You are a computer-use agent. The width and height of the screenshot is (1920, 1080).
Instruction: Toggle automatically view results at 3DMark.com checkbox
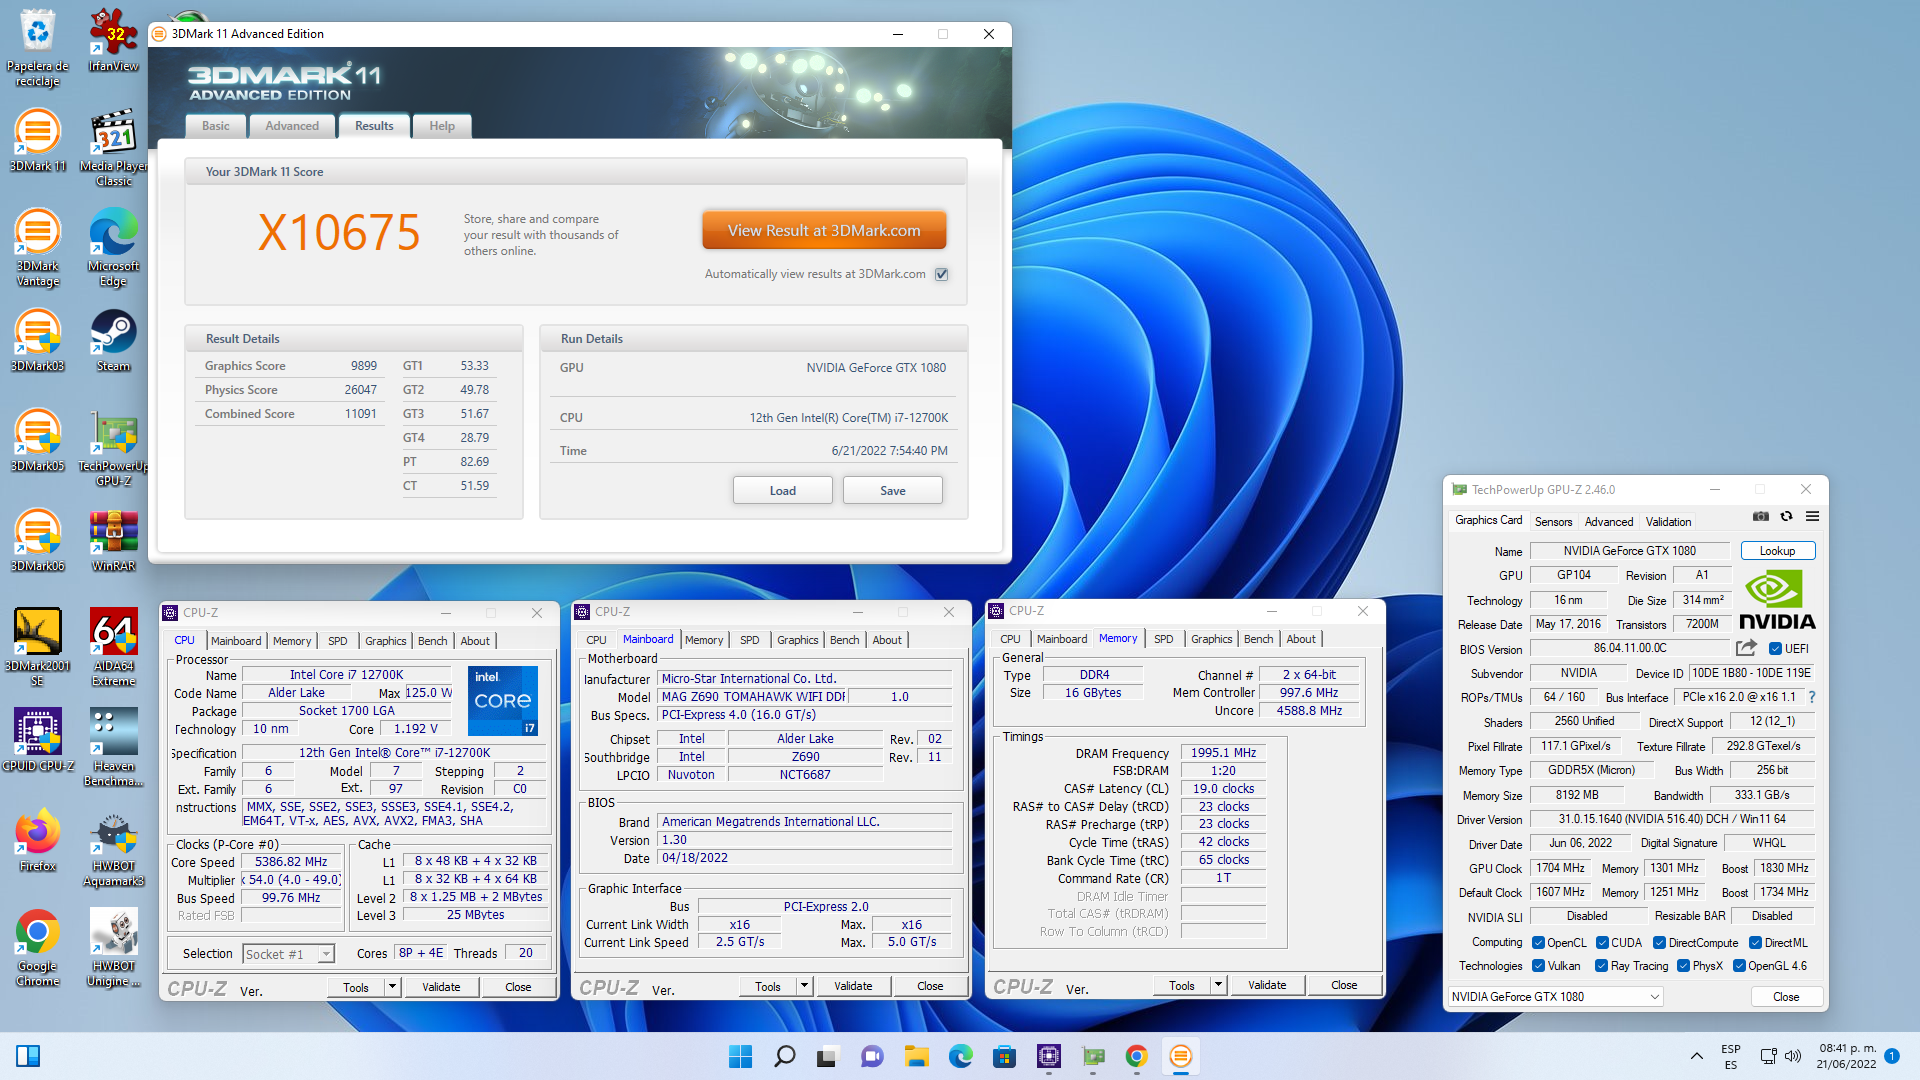coord(941,274)
